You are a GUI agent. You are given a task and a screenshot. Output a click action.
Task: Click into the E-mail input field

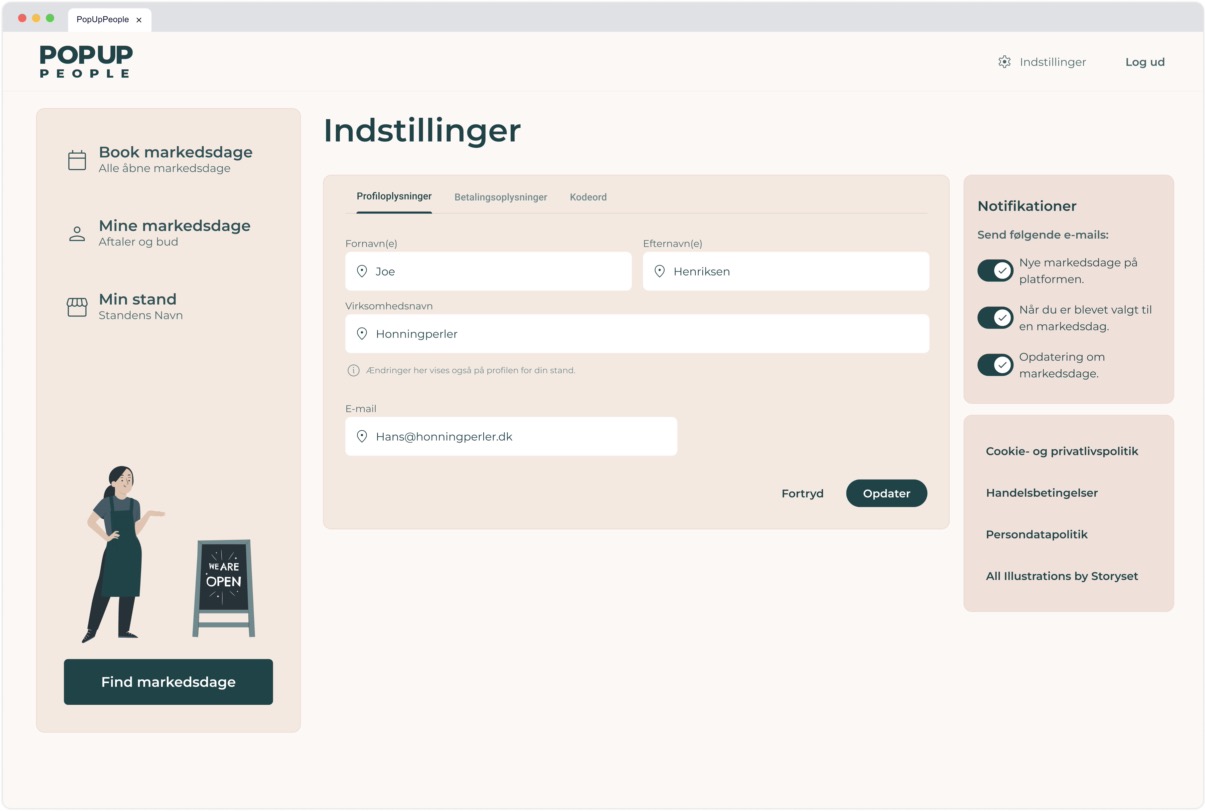pyautogui.click(x=520, y=436)
